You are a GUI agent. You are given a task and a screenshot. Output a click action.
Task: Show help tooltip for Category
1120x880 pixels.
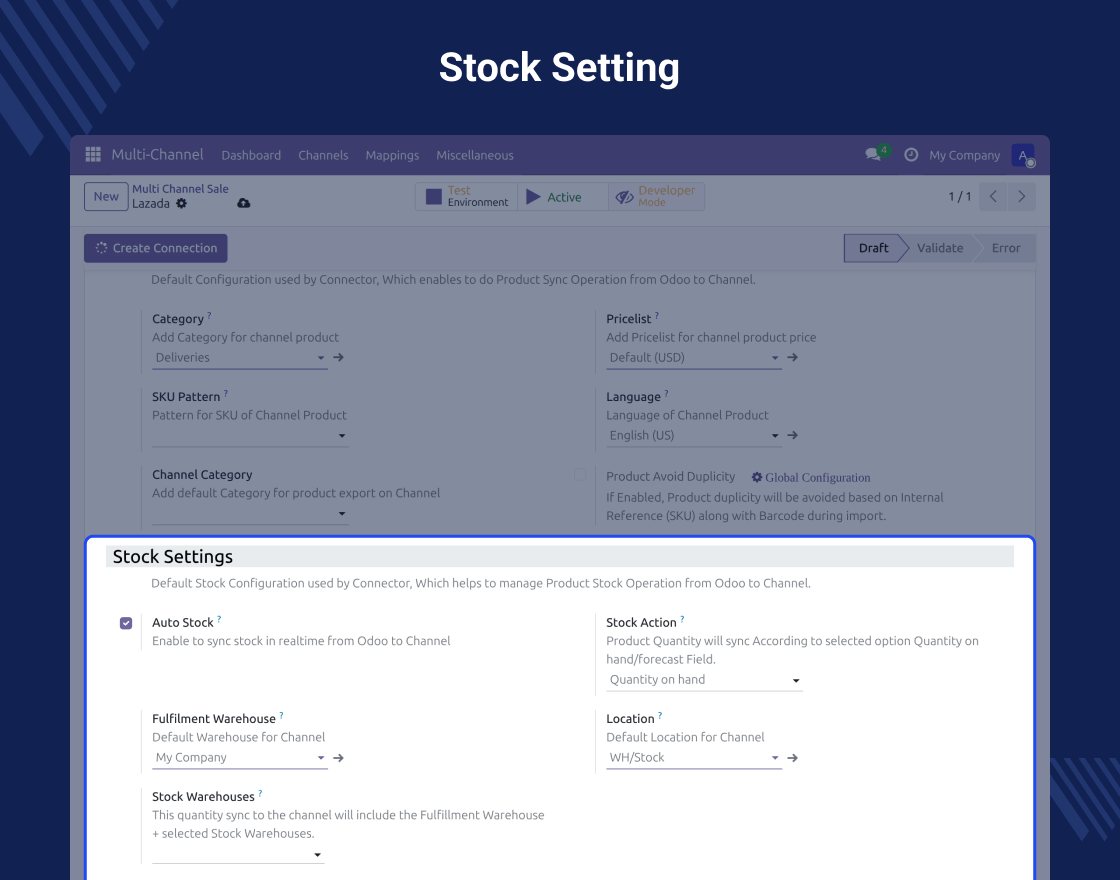209,315
